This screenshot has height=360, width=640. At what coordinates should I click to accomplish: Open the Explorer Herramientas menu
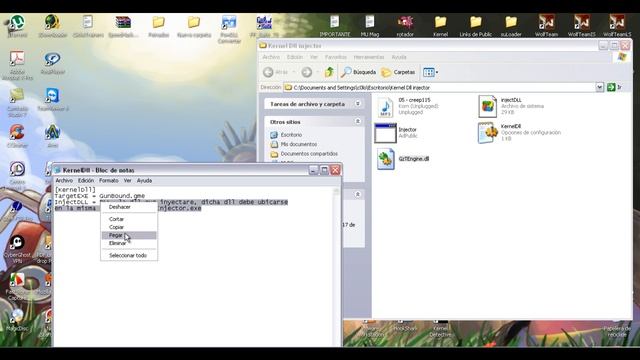pos(369,57)
